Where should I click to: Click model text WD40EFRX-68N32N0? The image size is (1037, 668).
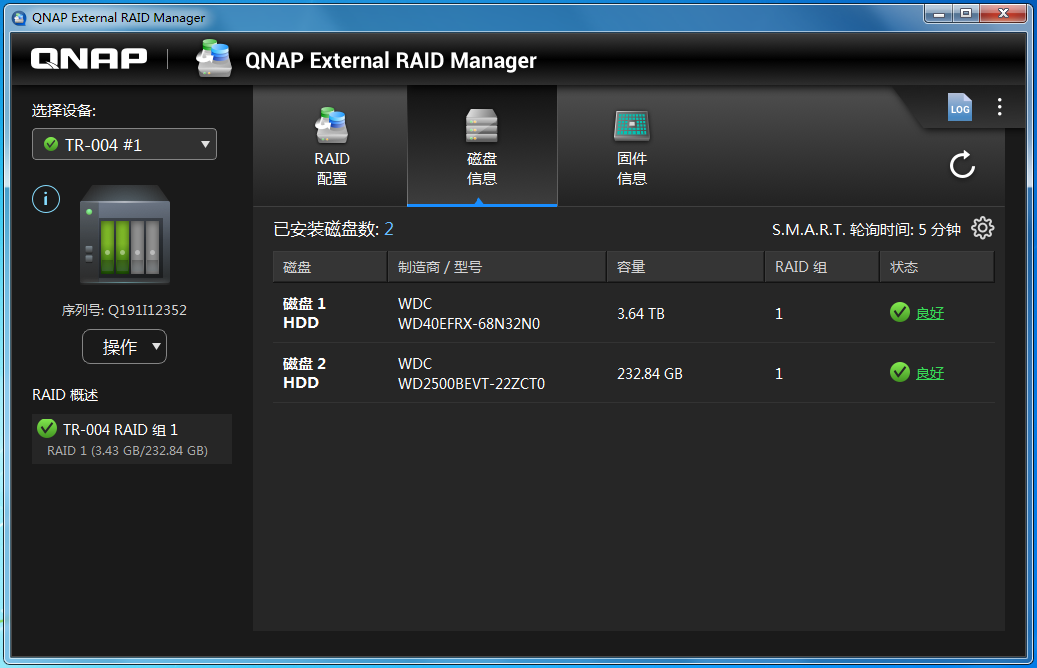pyautogui.click(x=469, y=323)
